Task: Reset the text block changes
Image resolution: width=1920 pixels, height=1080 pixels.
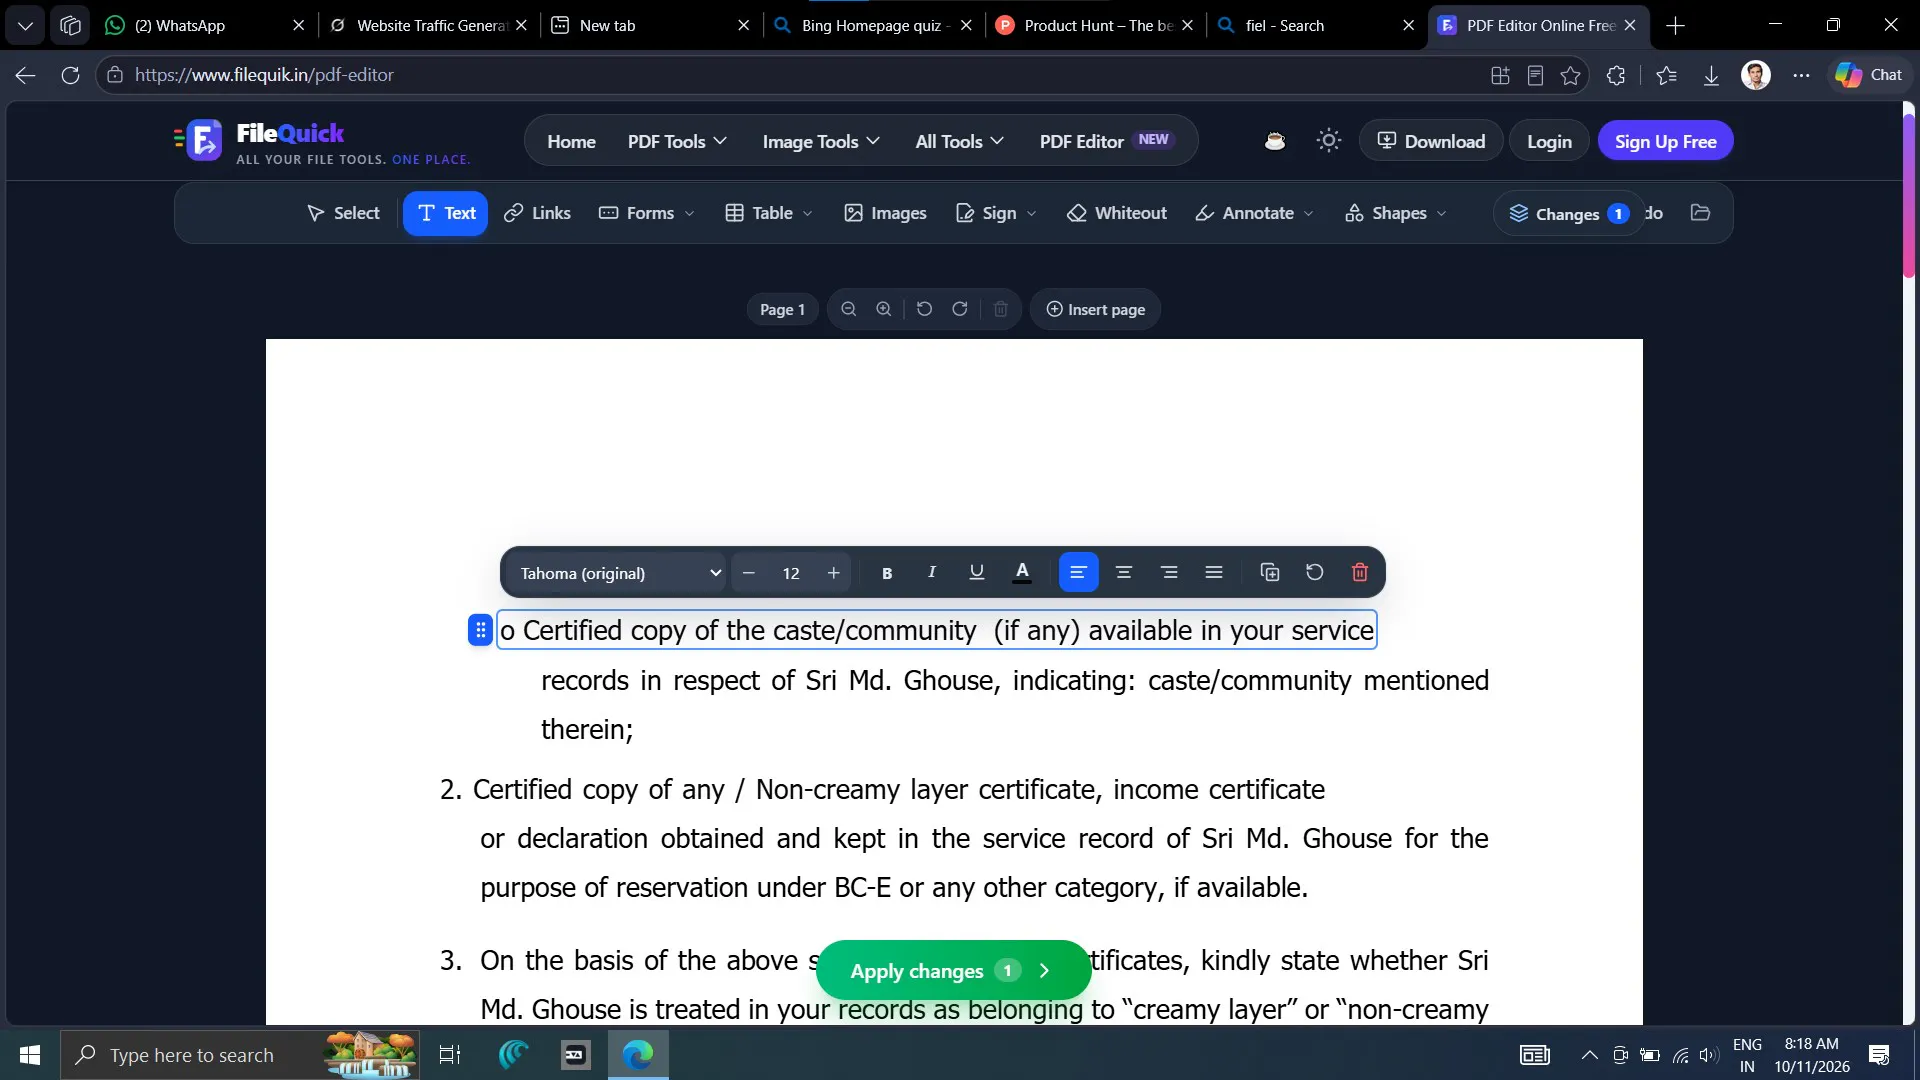Action: click(1315, 573)
